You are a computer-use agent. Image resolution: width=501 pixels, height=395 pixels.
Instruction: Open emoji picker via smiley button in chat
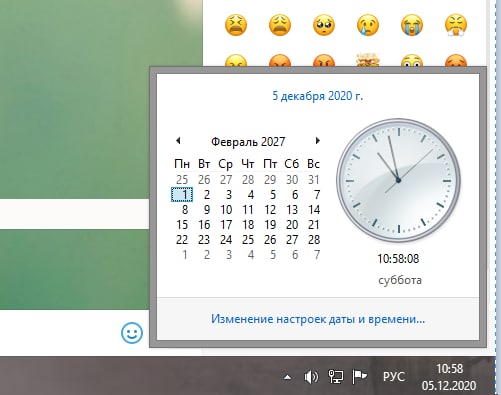(x=132, y=333)
